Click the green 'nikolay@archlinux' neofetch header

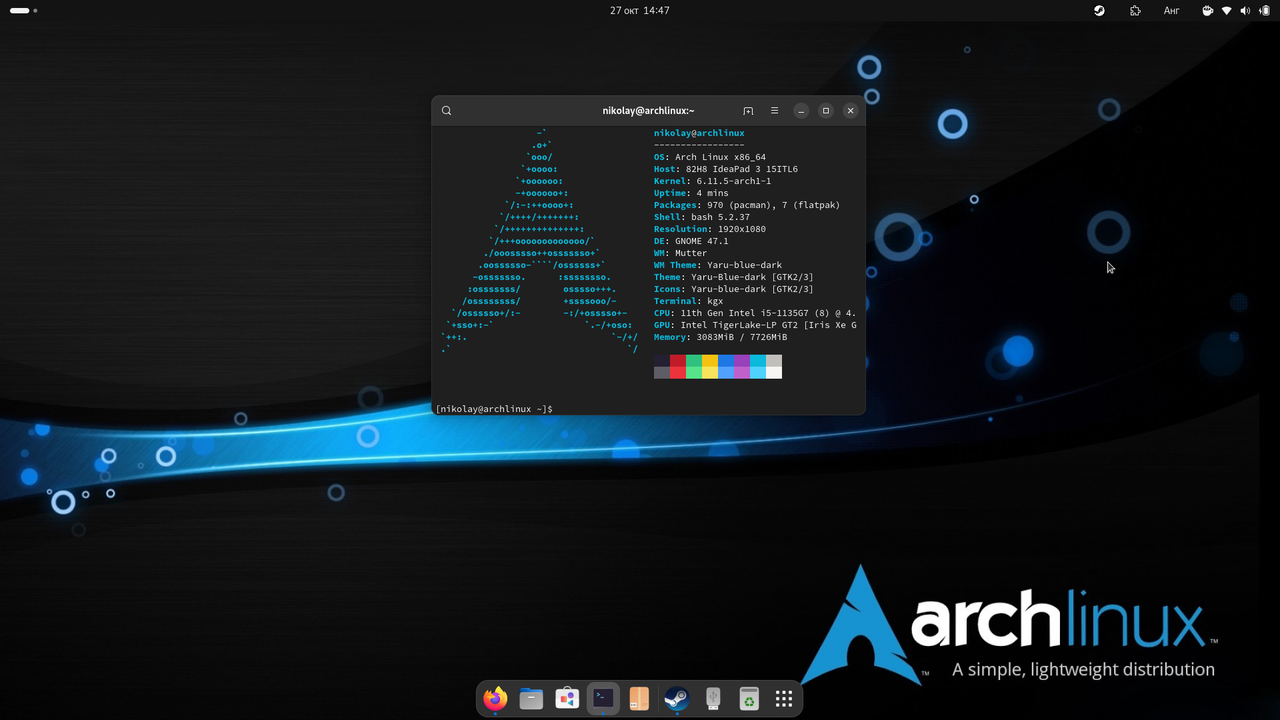click(699, 133)
